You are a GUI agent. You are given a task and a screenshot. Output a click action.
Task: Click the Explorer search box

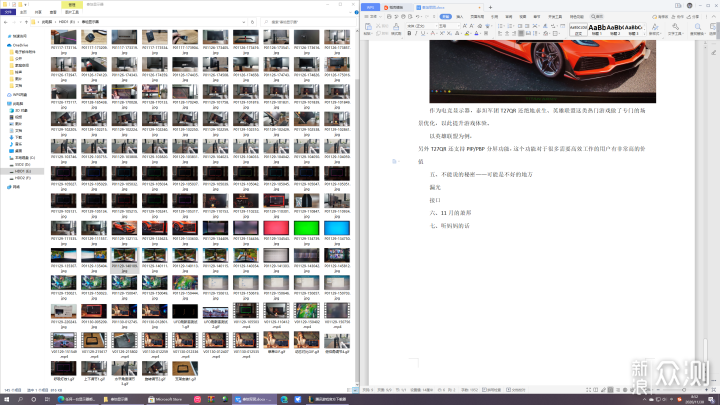tap(308, 22)
